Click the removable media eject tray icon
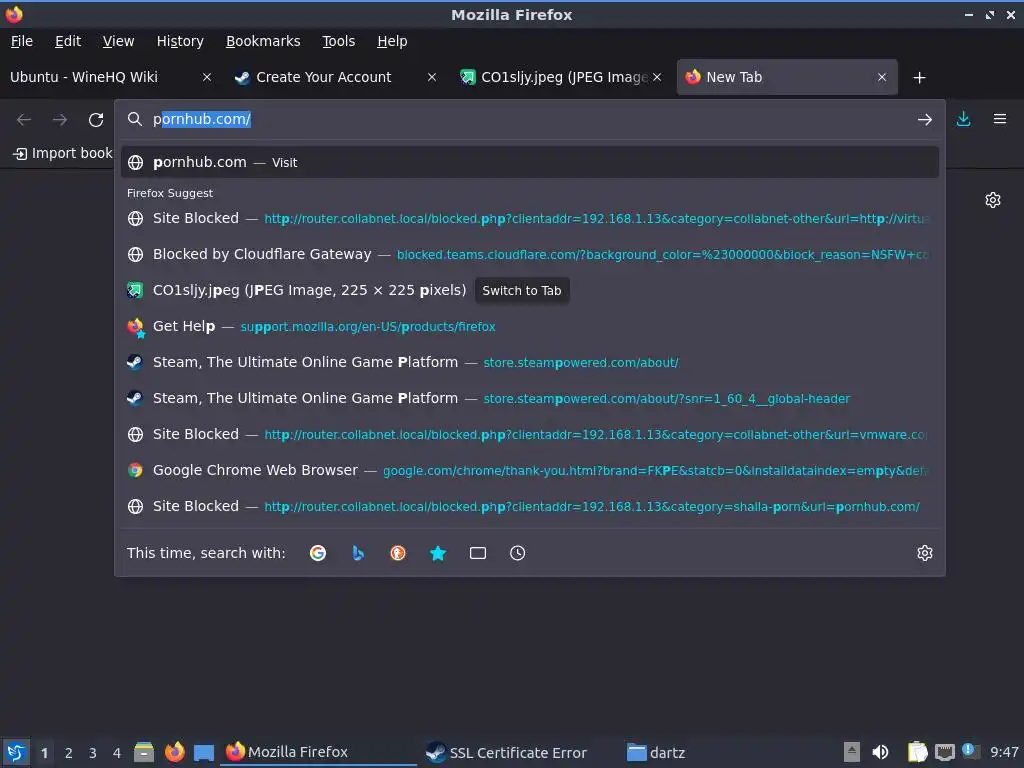Image resolution: width=1024 pixels, height=768 pixels. point(851,752)
